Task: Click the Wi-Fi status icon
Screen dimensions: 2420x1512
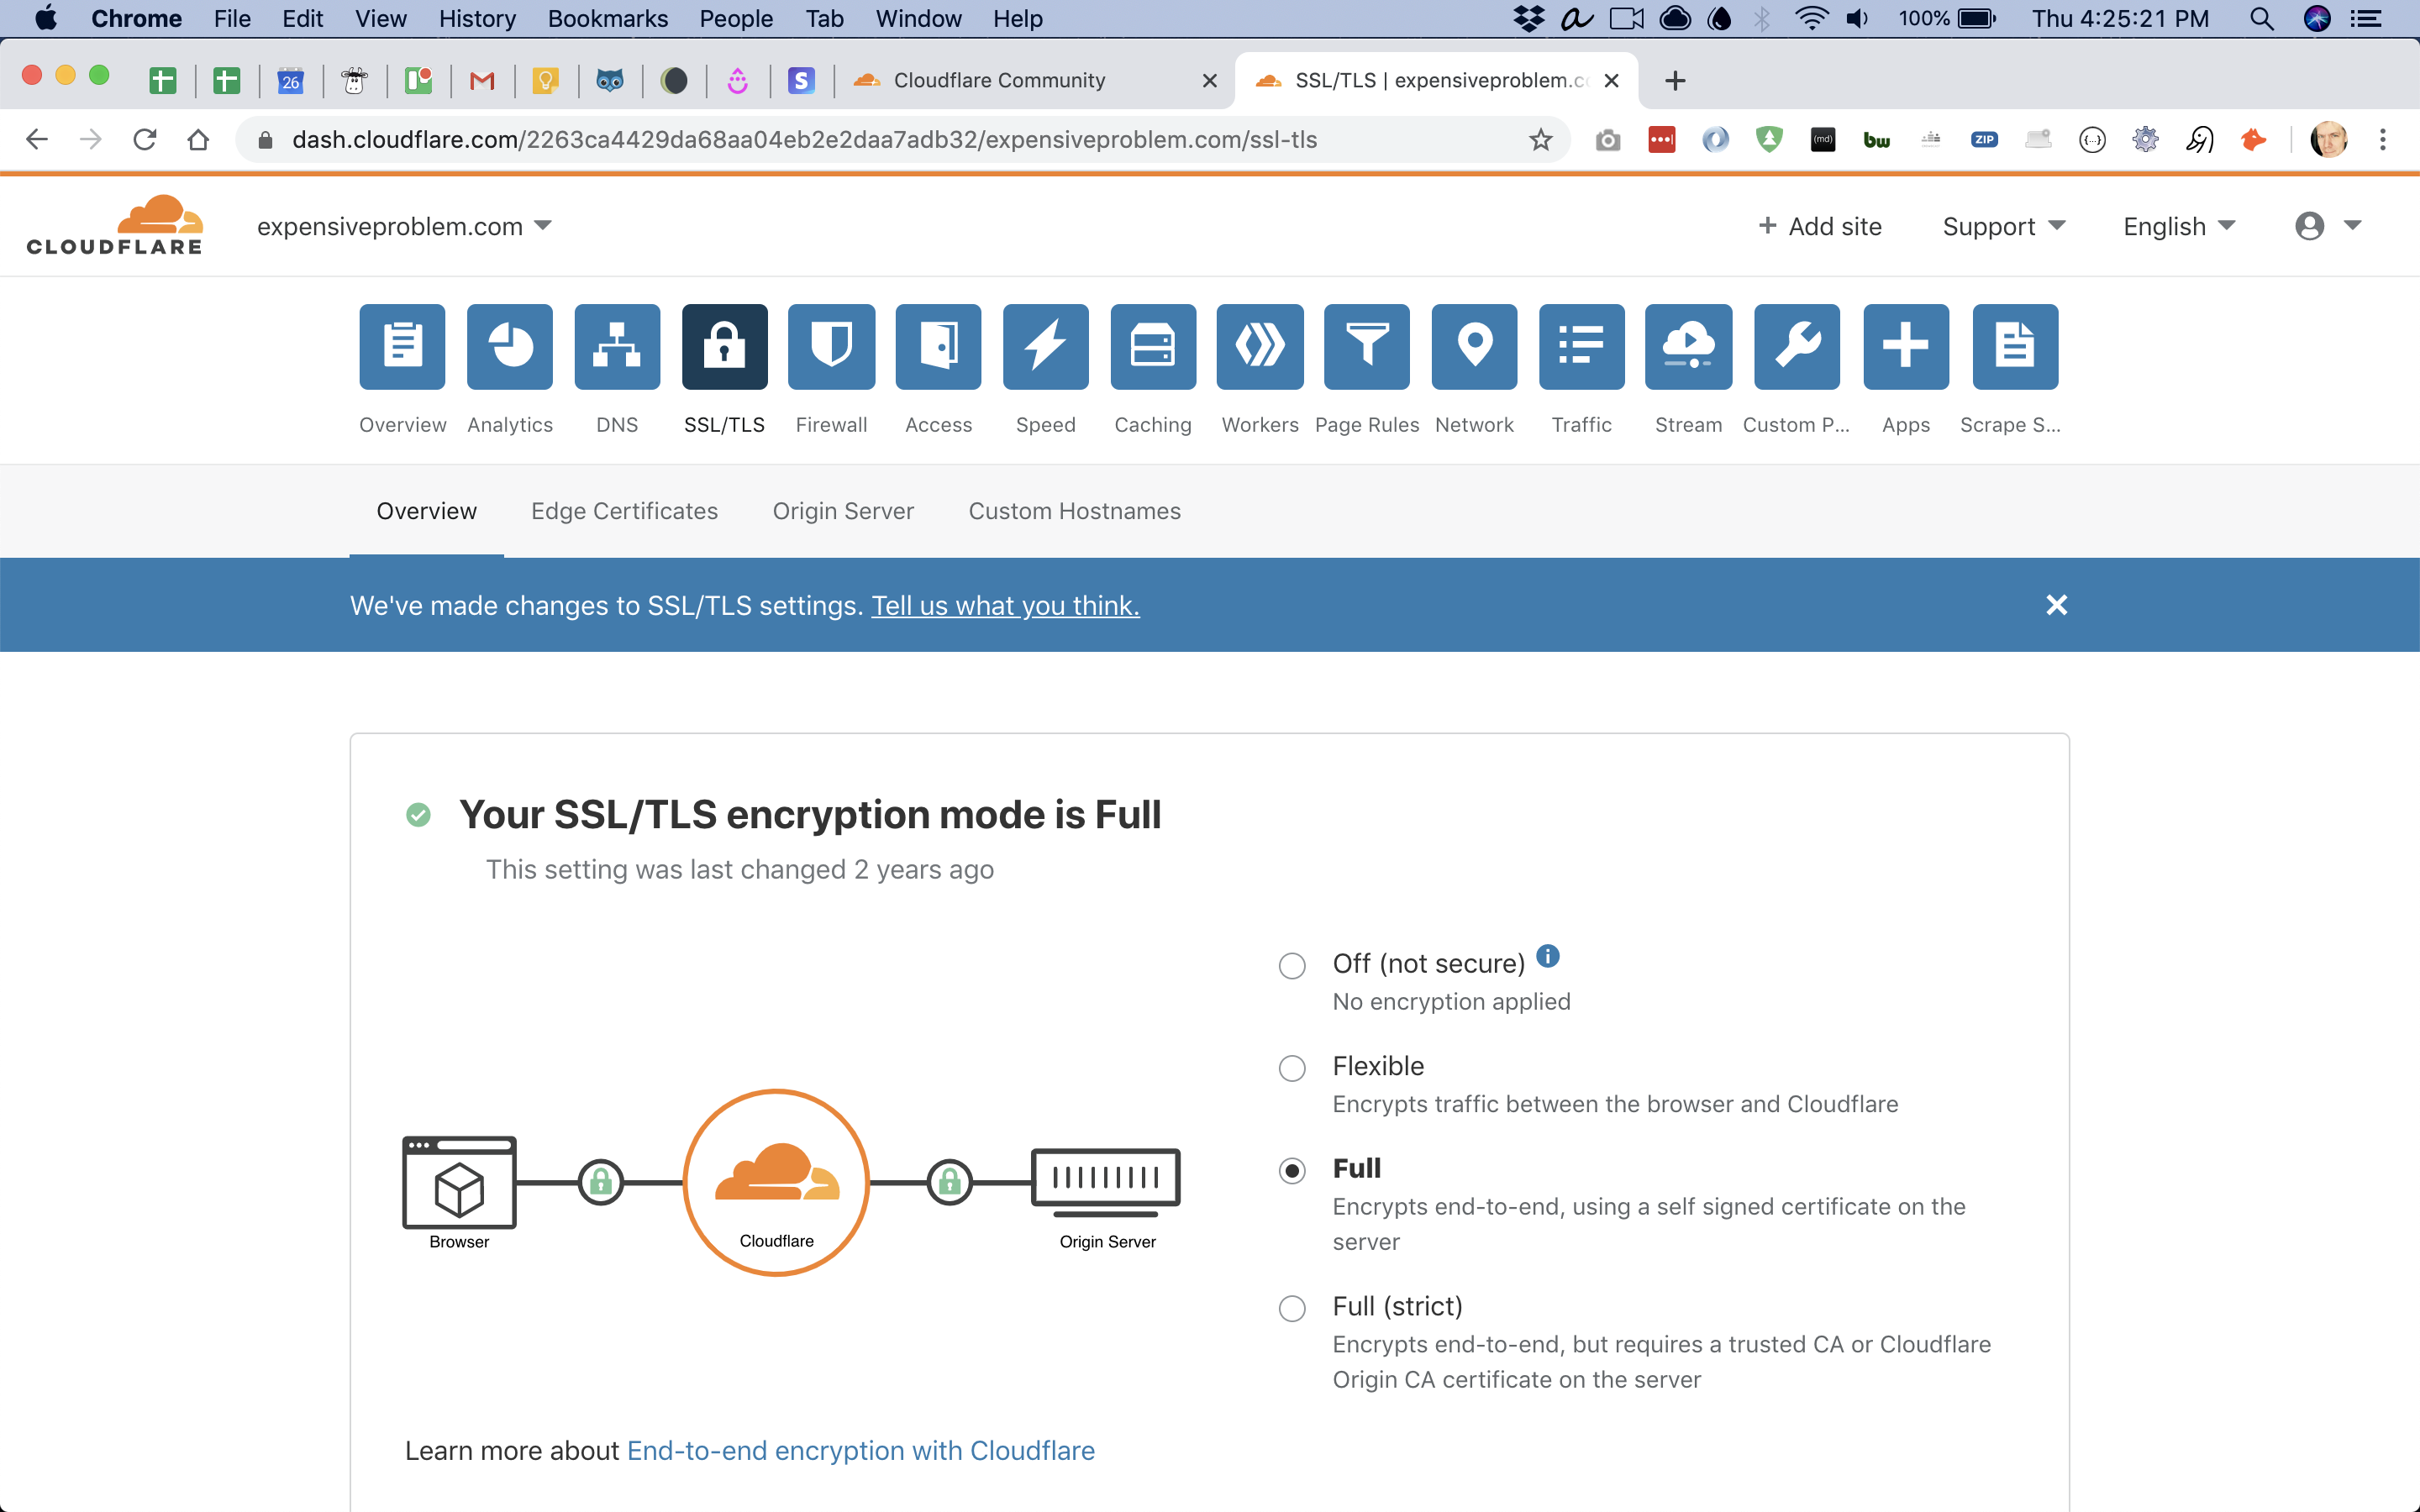Action: 1811,18
